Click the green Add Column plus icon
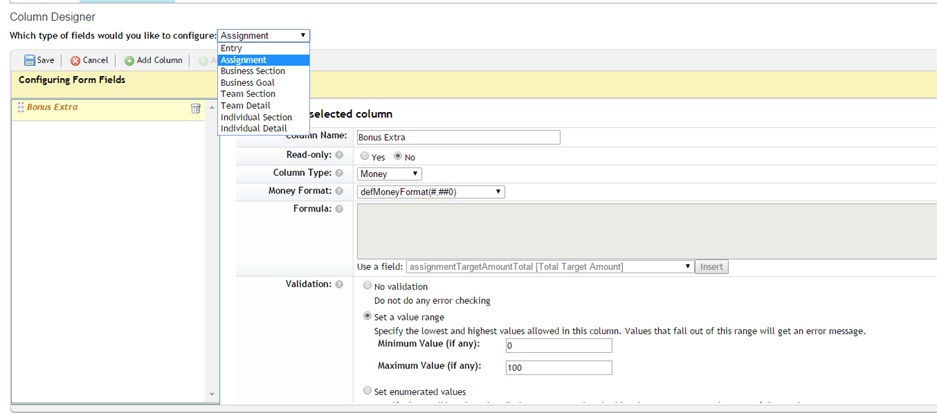Screen dimensions: 937x413 pyautogui.click(x=129, y=60)
